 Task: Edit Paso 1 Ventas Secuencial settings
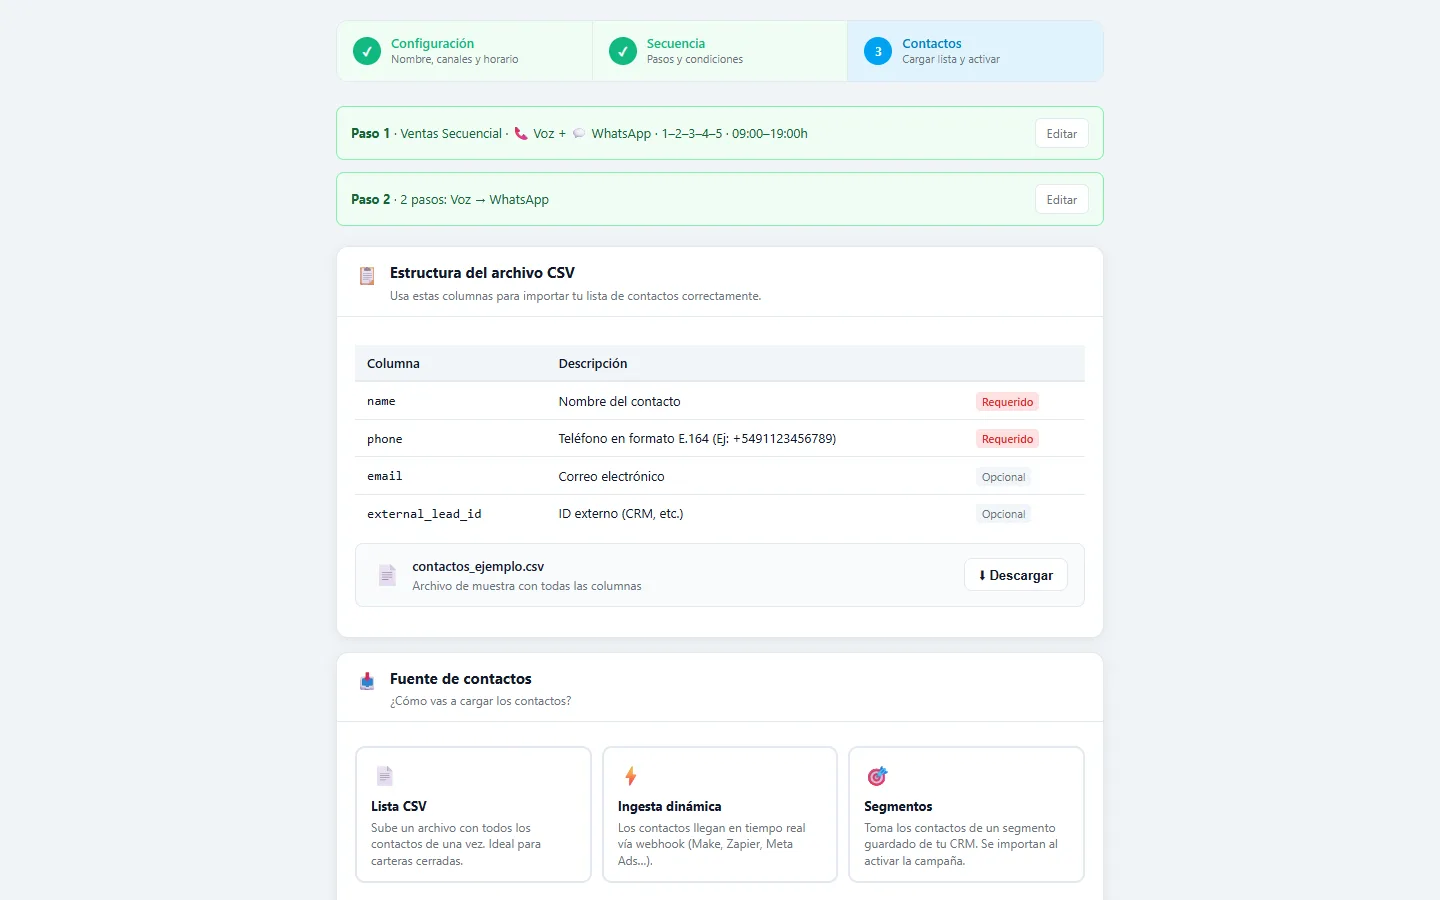(1061, 133)
